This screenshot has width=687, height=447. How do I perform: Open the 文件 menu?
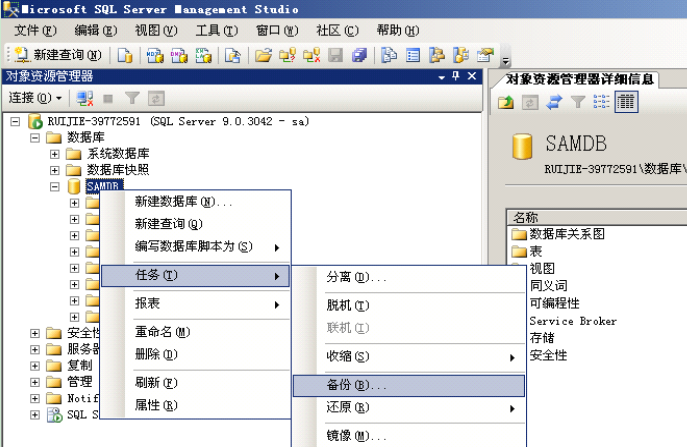(x=35, y=31)
